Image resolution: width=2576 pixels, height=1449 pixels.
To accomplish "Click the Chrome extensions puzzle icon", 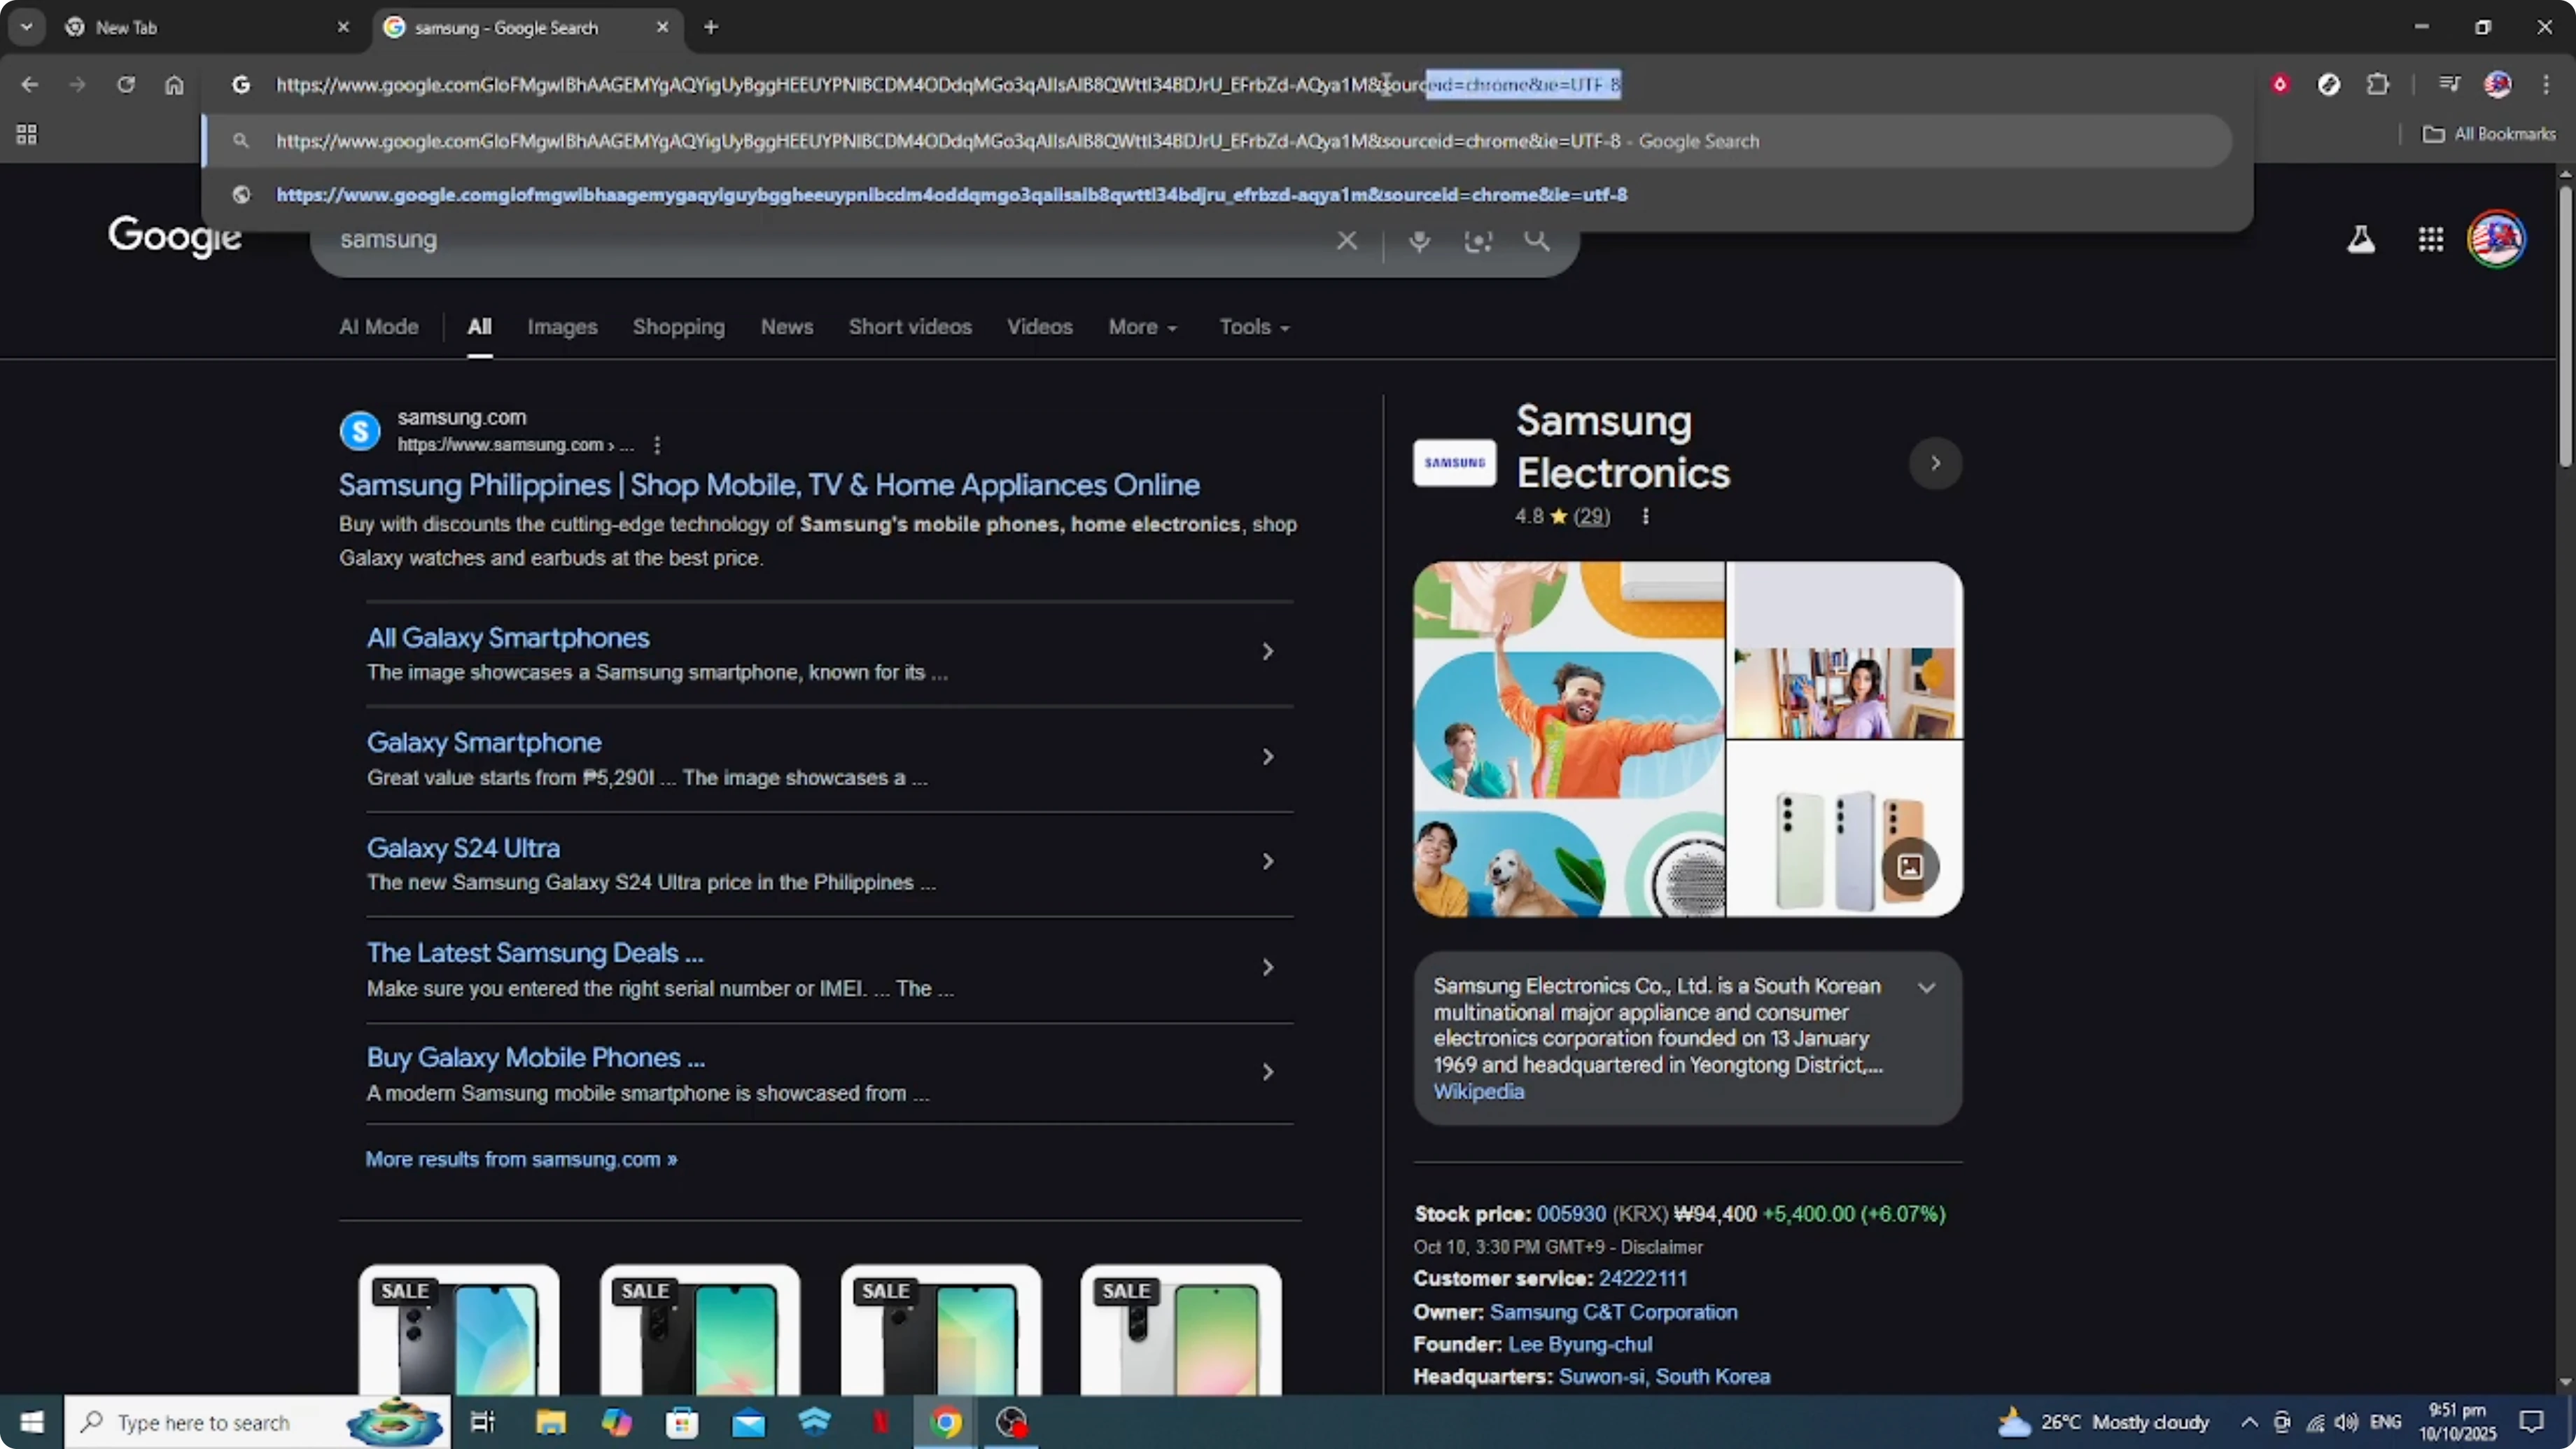I will point(2378,84).
